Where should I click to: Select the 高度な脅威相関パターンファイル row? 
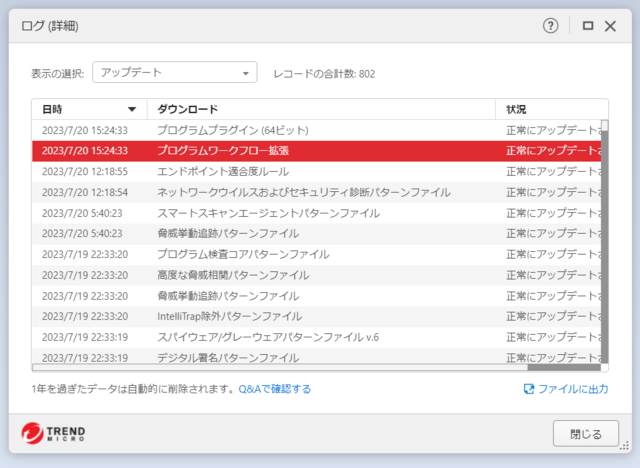316,275
